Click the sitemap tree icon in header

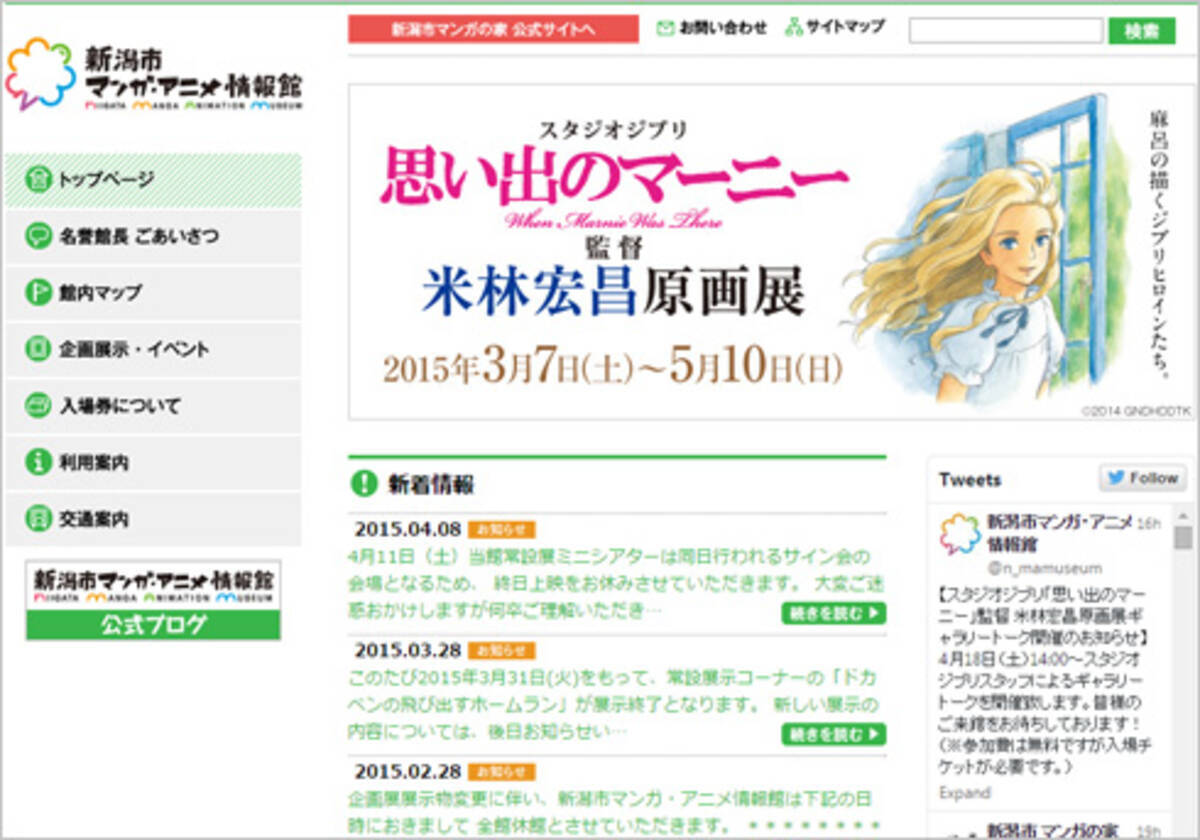(795, 27)
